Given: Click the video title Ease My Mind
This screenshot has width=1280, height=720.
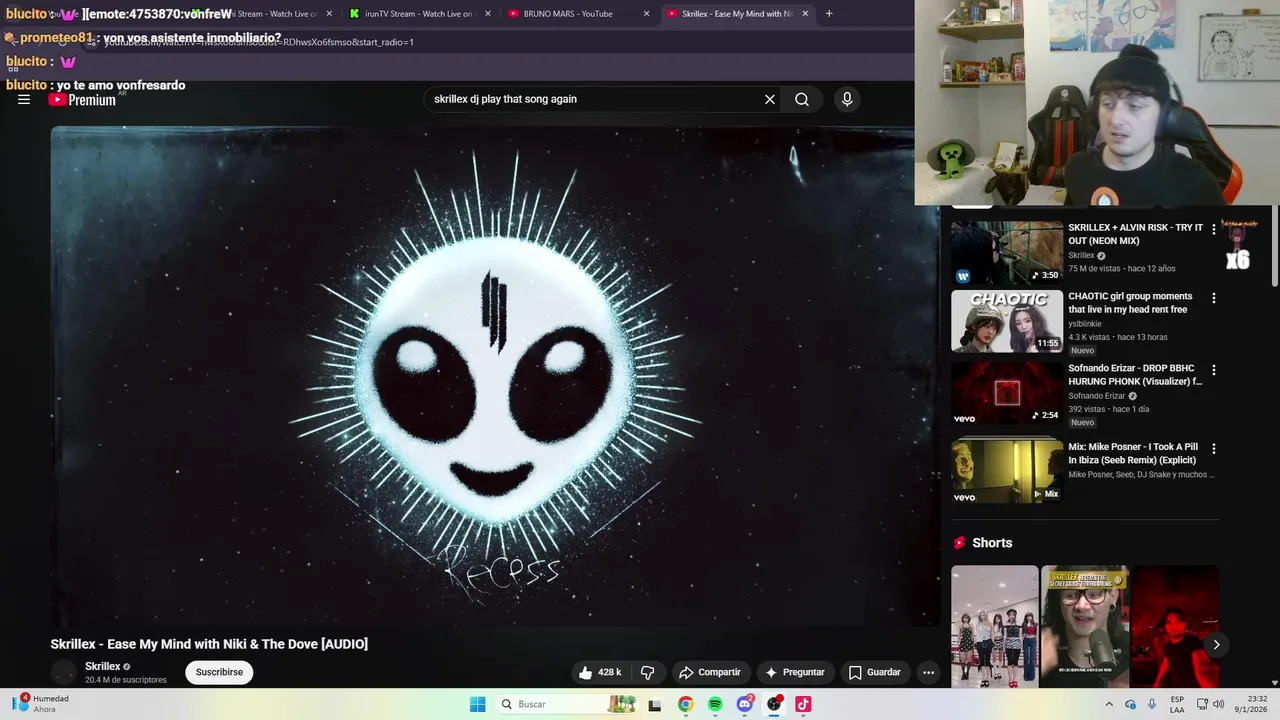Looking at the screenshot, I should 209,644.
